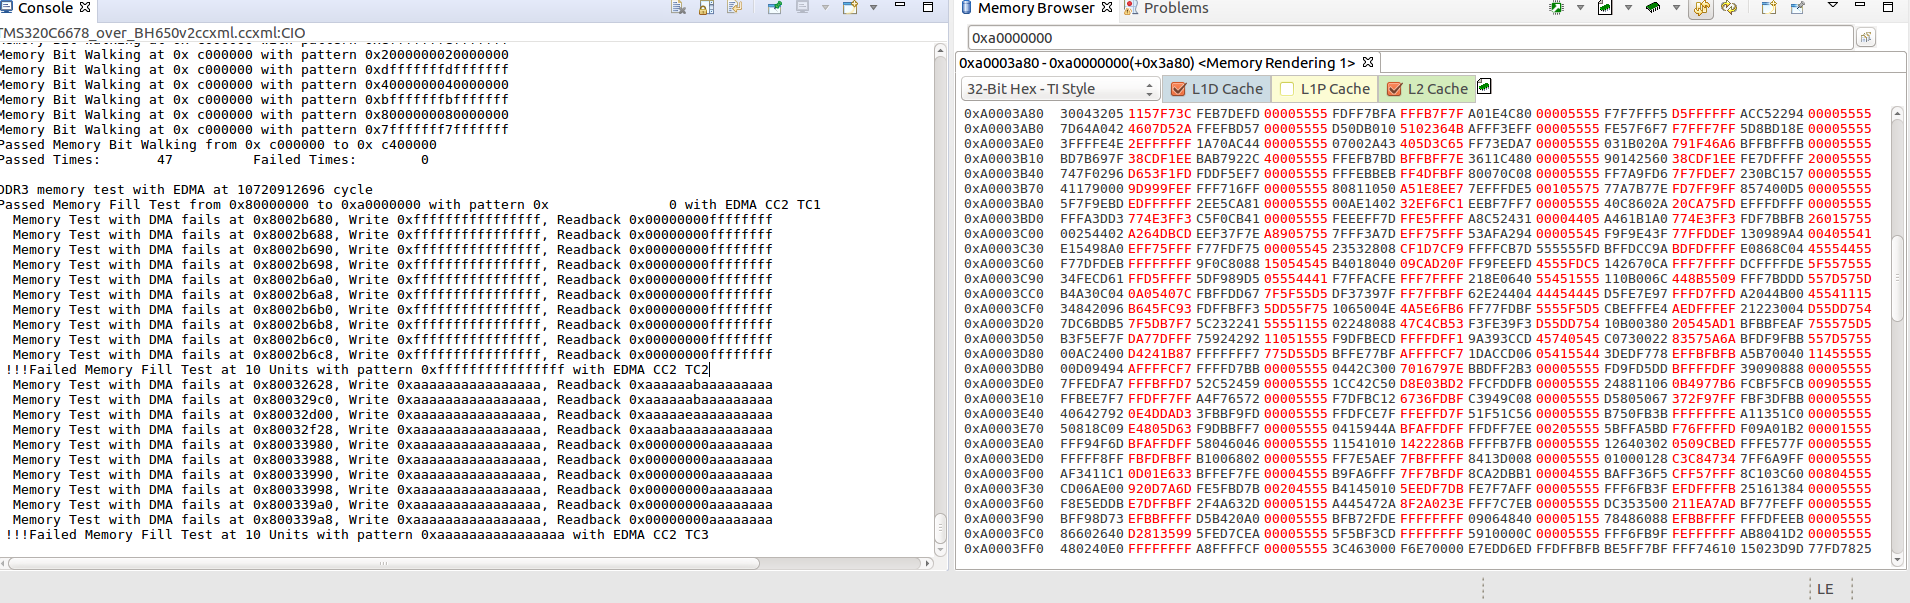Click 'Failed Memory Fill Test' line ending TC3
The height and width of the screenshot is (603, 1910).
click(x=356, y=535)
